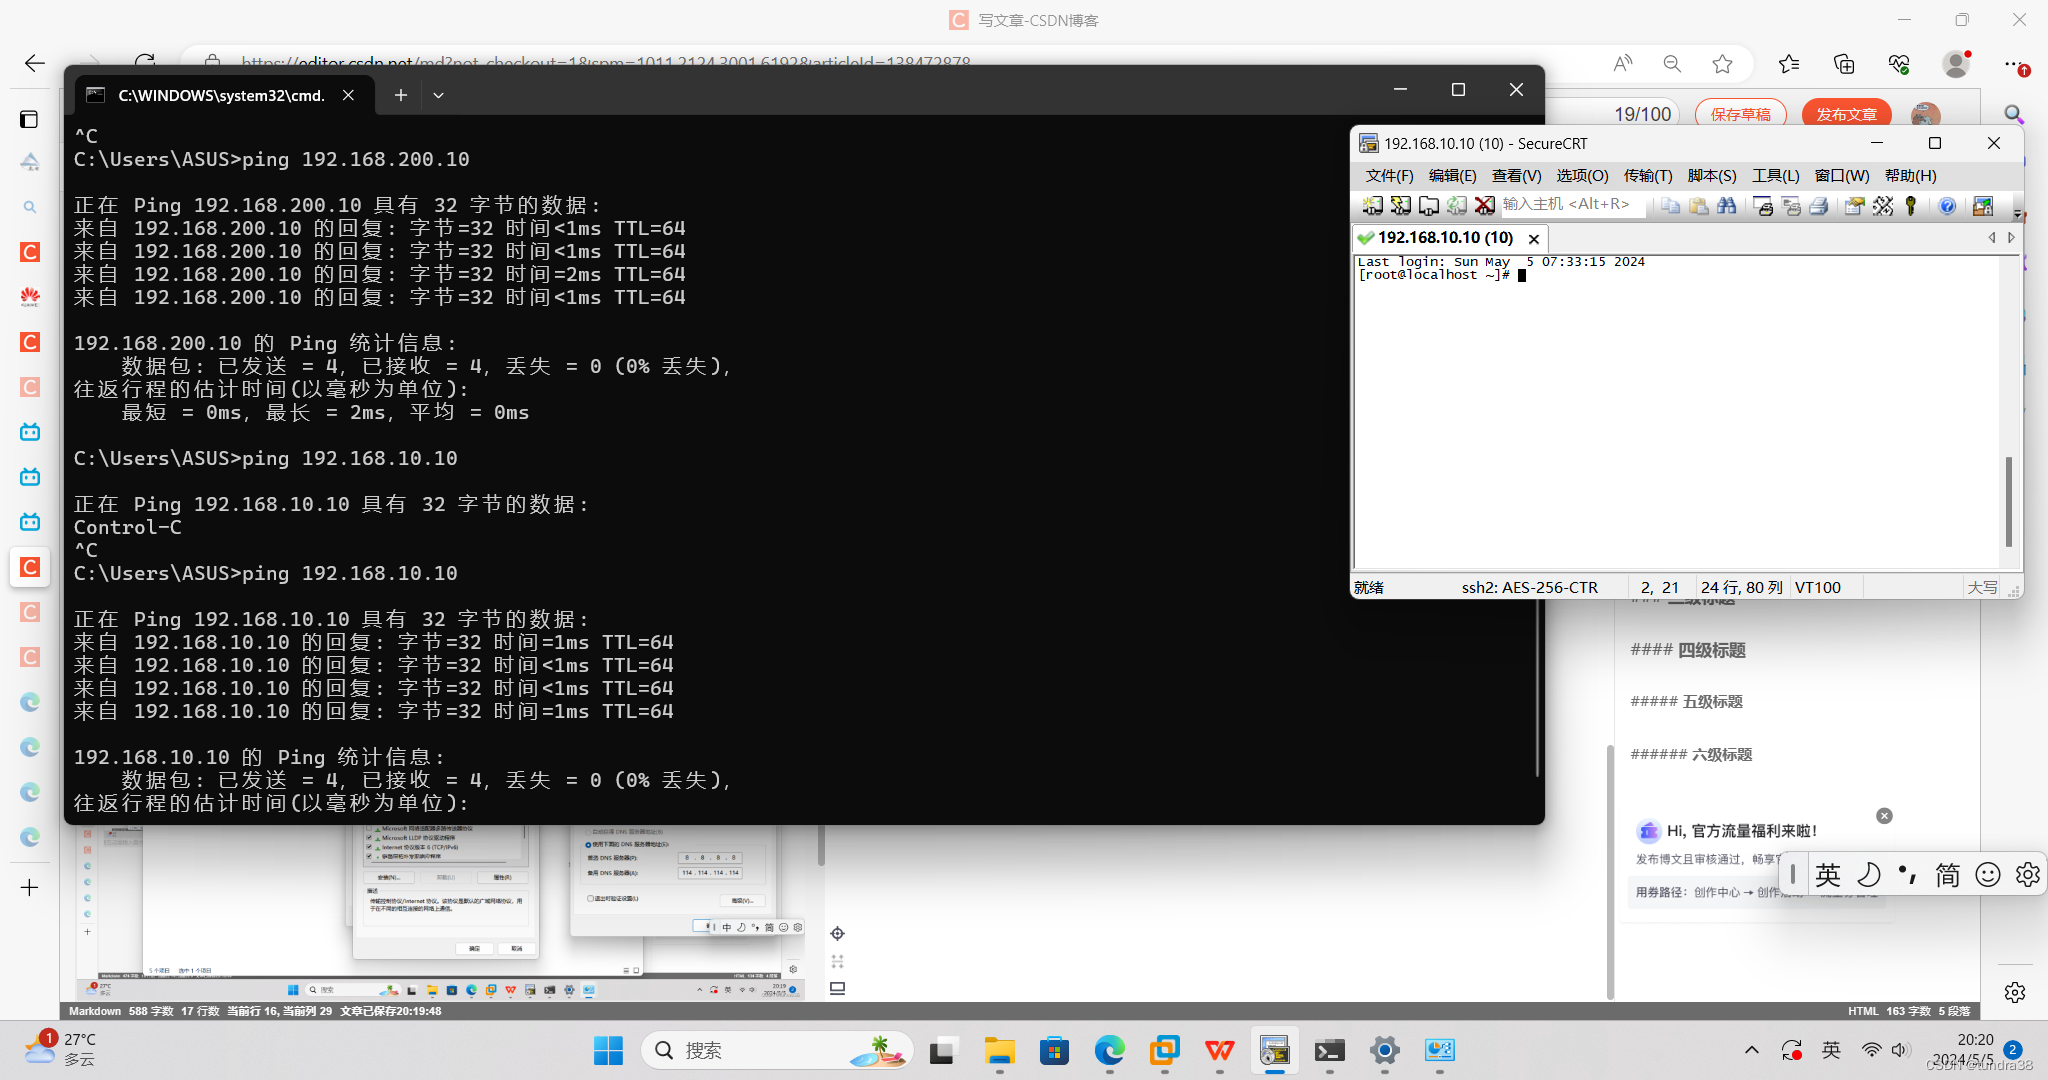2048x1080 pixels.
Task: Click the Edge sidebar search icon at right
Action: 2014,114
